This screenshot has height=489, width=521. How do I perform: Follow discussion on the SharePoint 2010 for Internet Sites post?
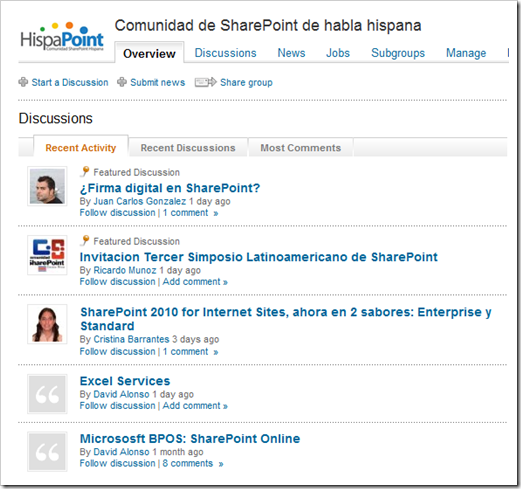click(x=117, y=351)
